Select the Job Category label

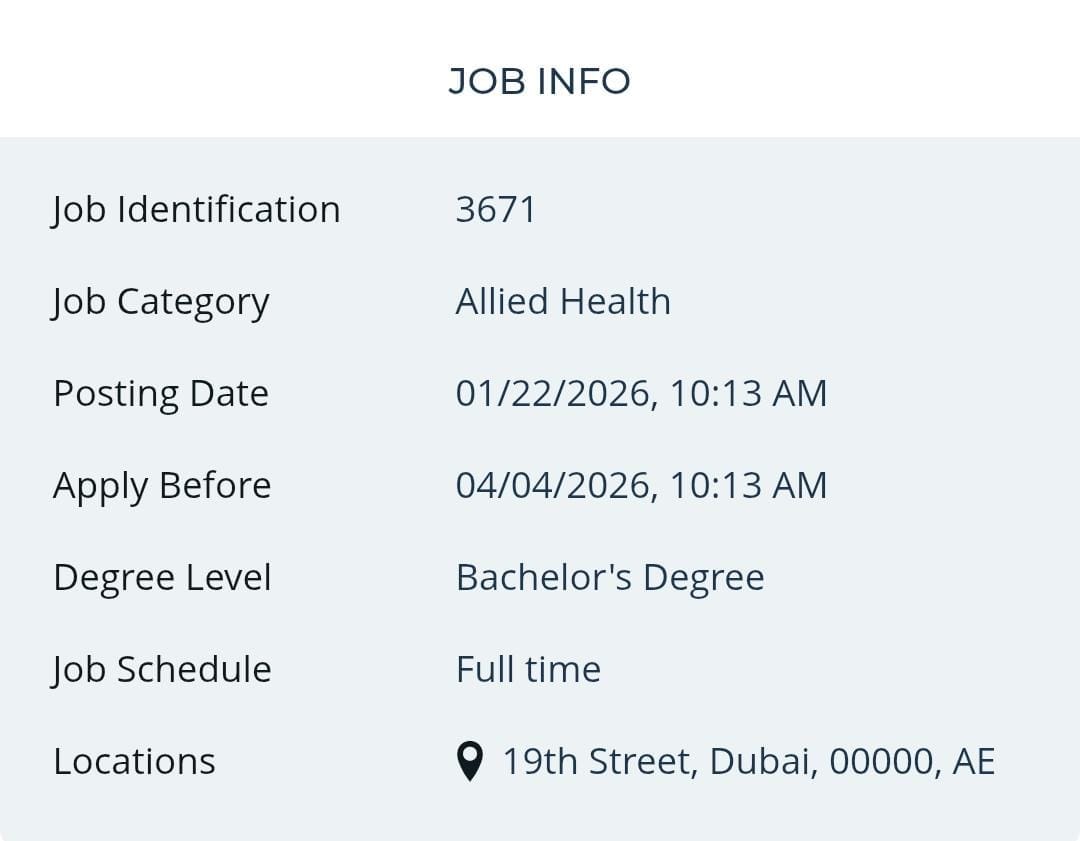[x=161, y=302]
